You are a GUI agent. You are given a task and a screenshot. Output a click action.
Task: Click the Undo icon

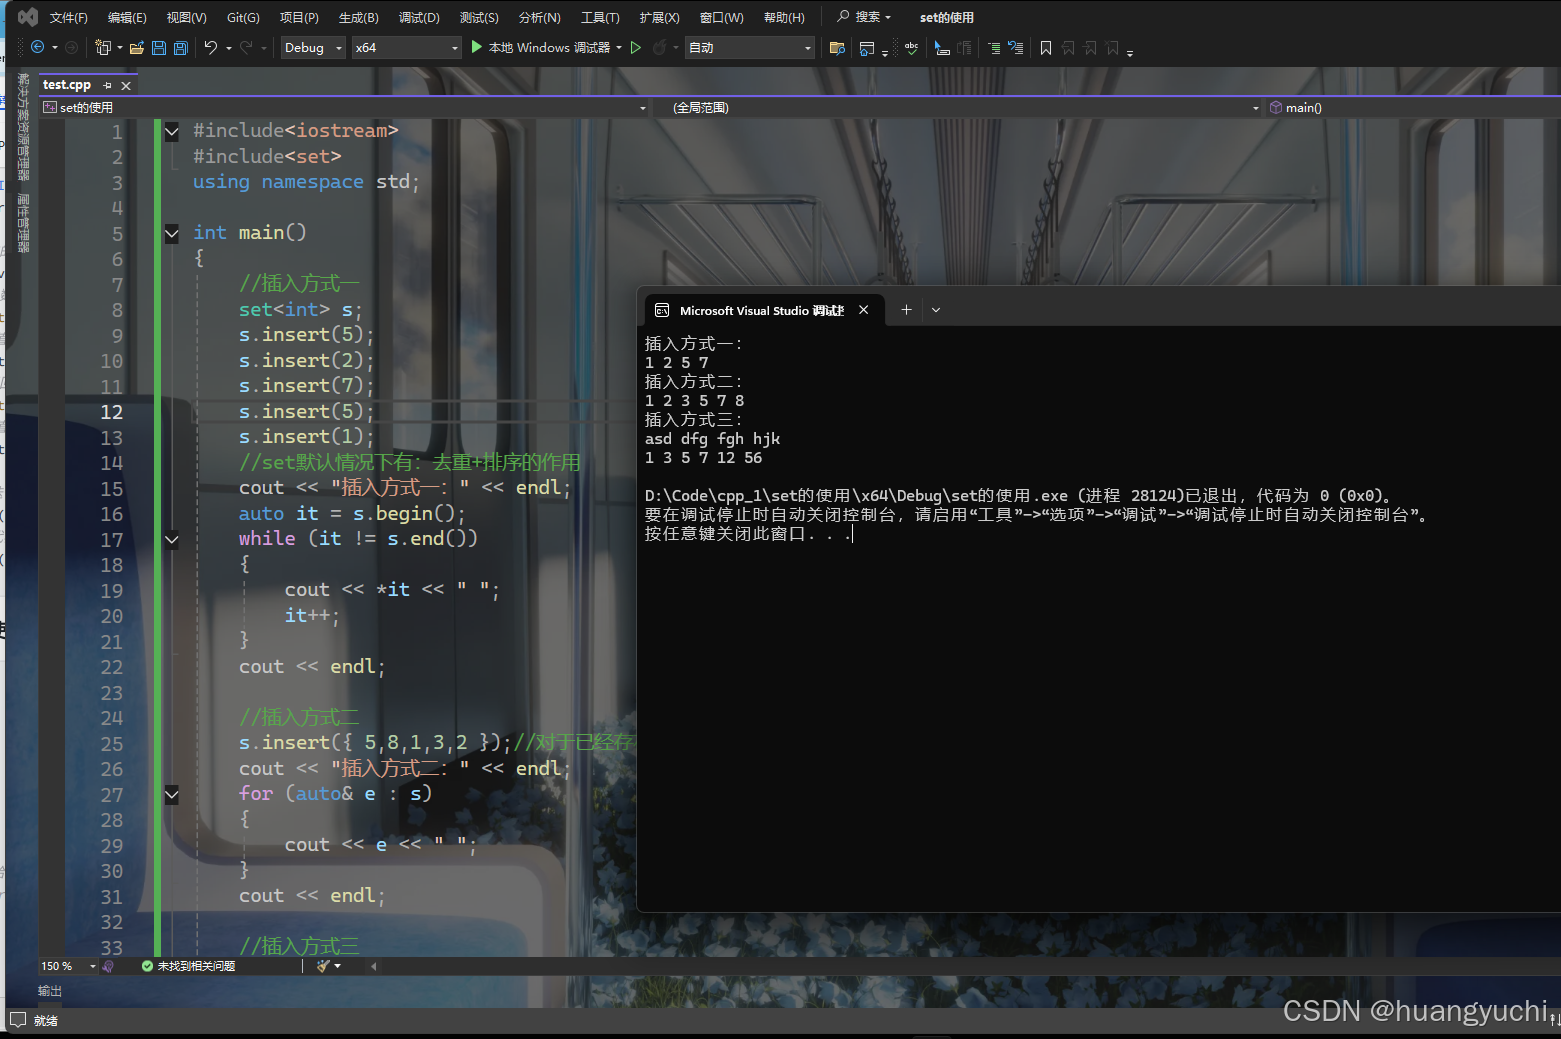(211, 48)
